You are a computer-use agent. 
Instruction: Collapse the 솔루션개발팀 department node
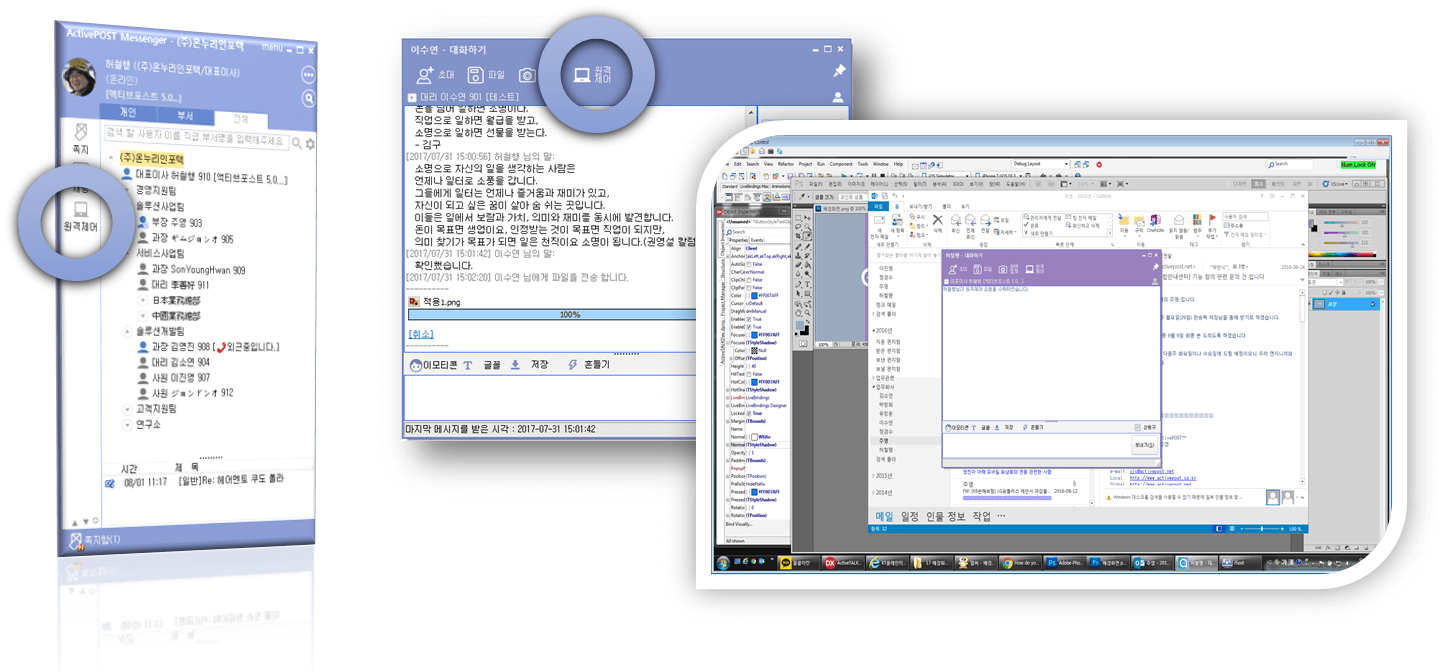click(127, 330)
